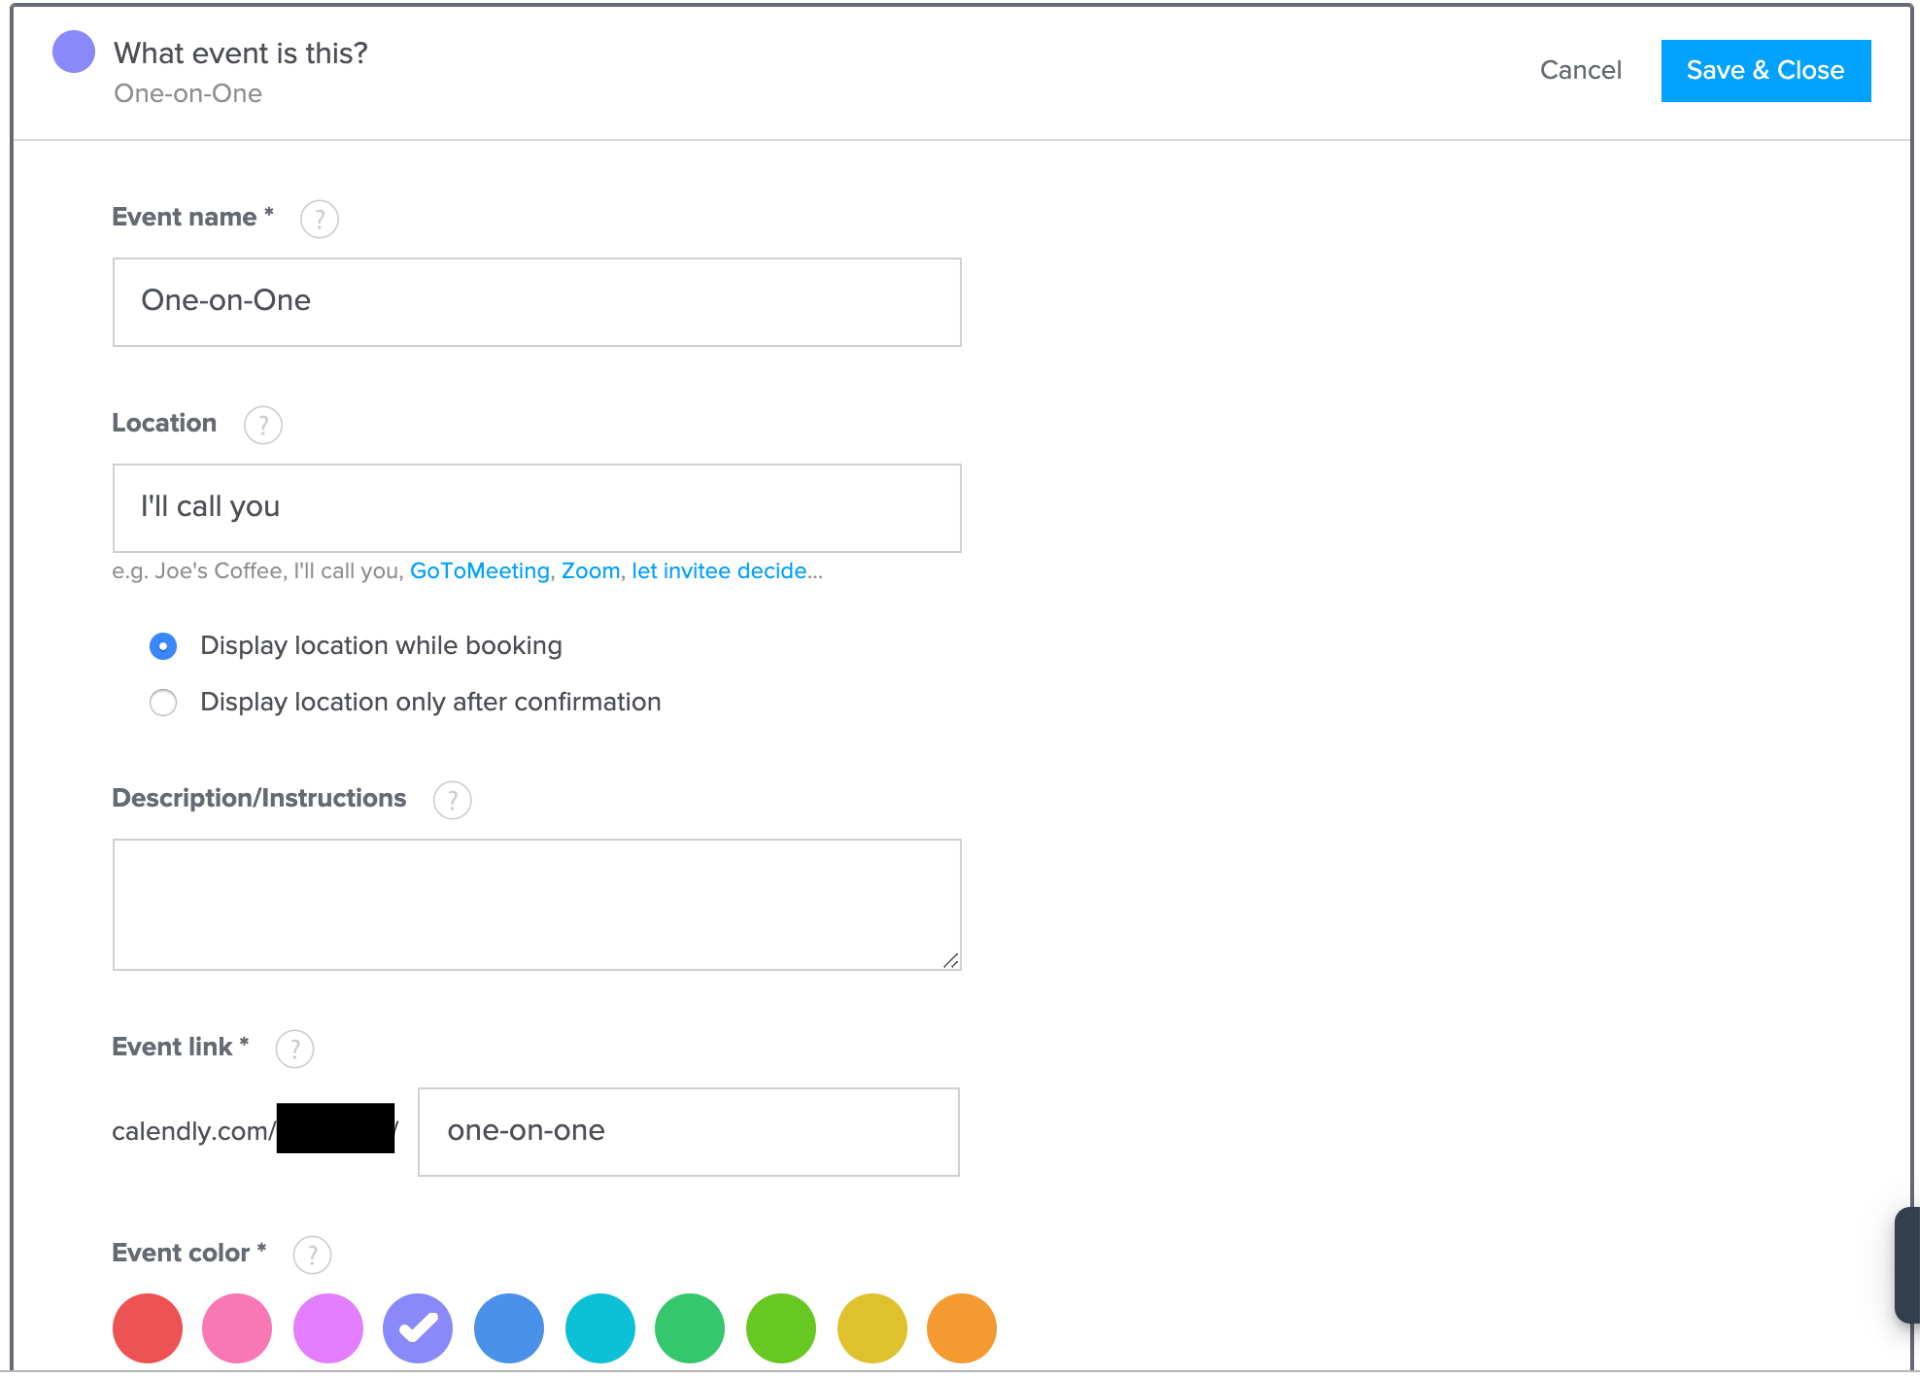Viewport: 1920px width, 1376px height.
Task: Click the one-on-one event link slug field
Action: (688, 1131)
